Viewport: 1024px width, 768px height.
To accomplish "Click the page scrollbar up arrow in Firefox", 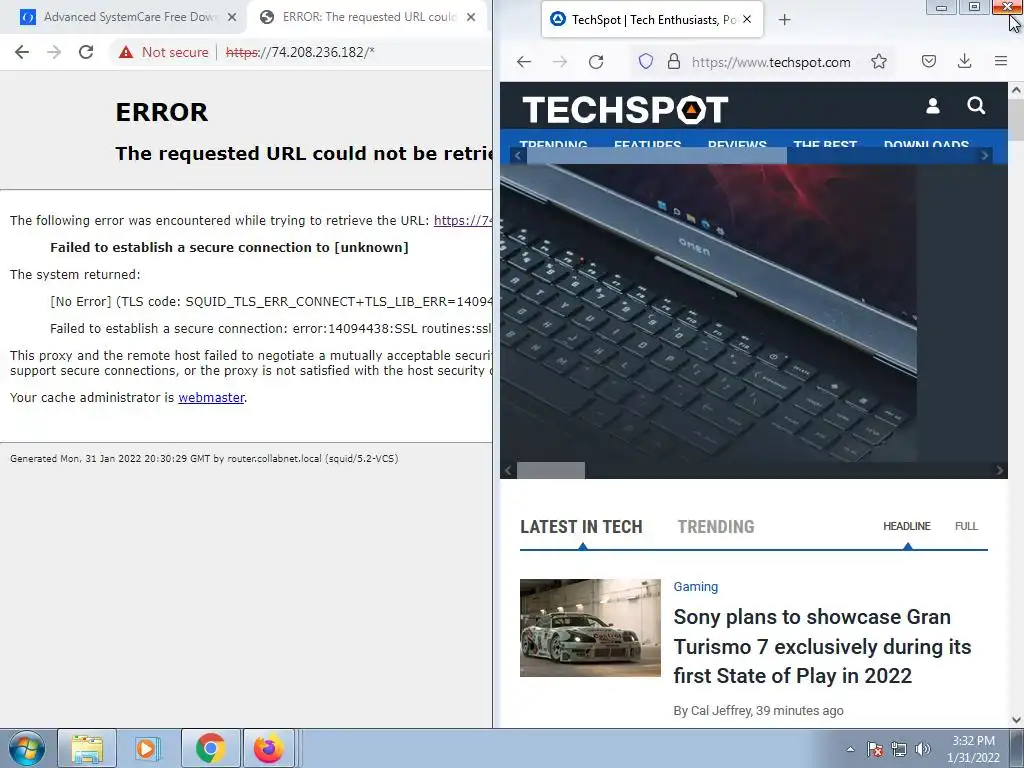I will tap(1016, 90).
